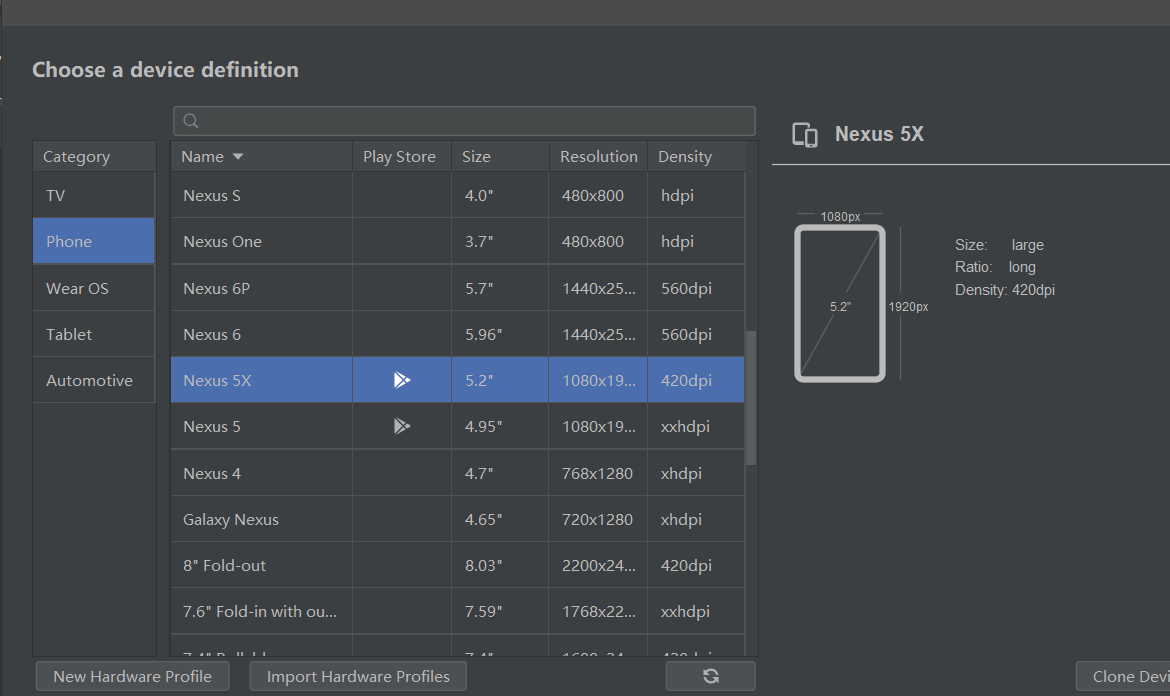Click Import Hardware Profiles button
Image resolution: width=1170 pixels, height=696 pixels.
tap(358, 676)
